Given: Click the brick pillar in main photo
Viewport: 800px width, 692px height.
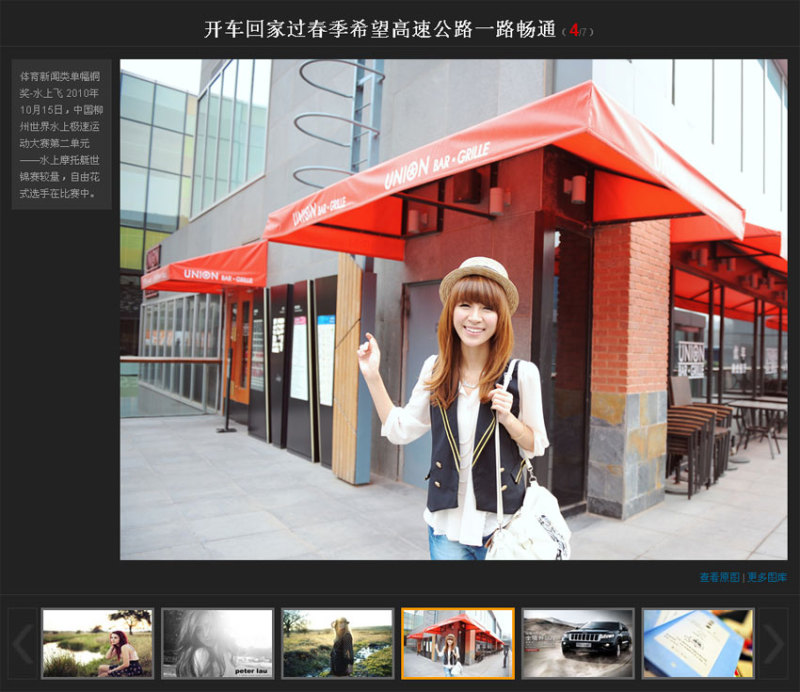Looking at the screenshot, I should point(629,310).
